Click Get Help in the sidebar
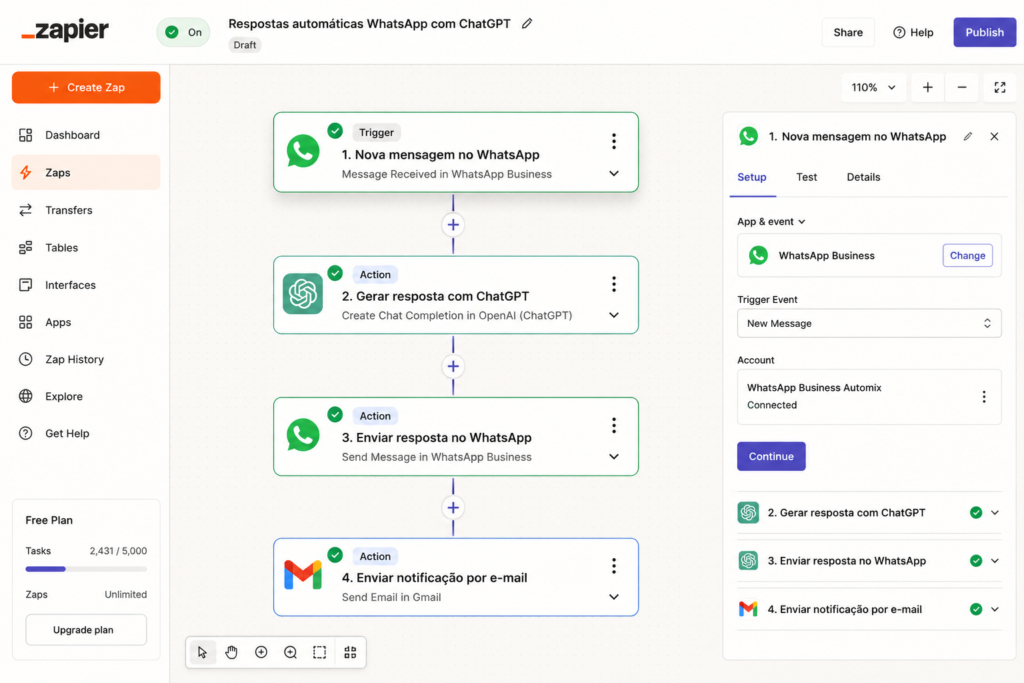Image resolution: width=1024 pixels, height=683 pixels. [x=86, y=434]
